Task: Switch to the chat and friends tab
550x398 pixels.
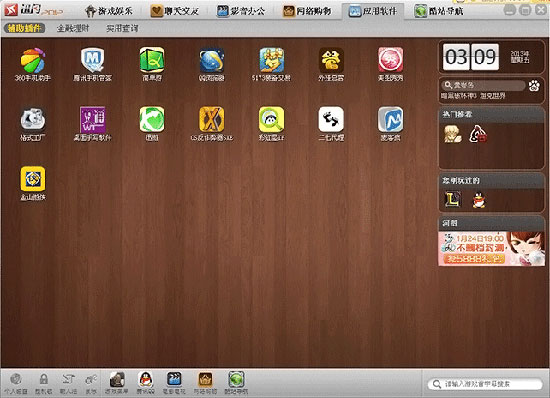Action: (175, 11)
